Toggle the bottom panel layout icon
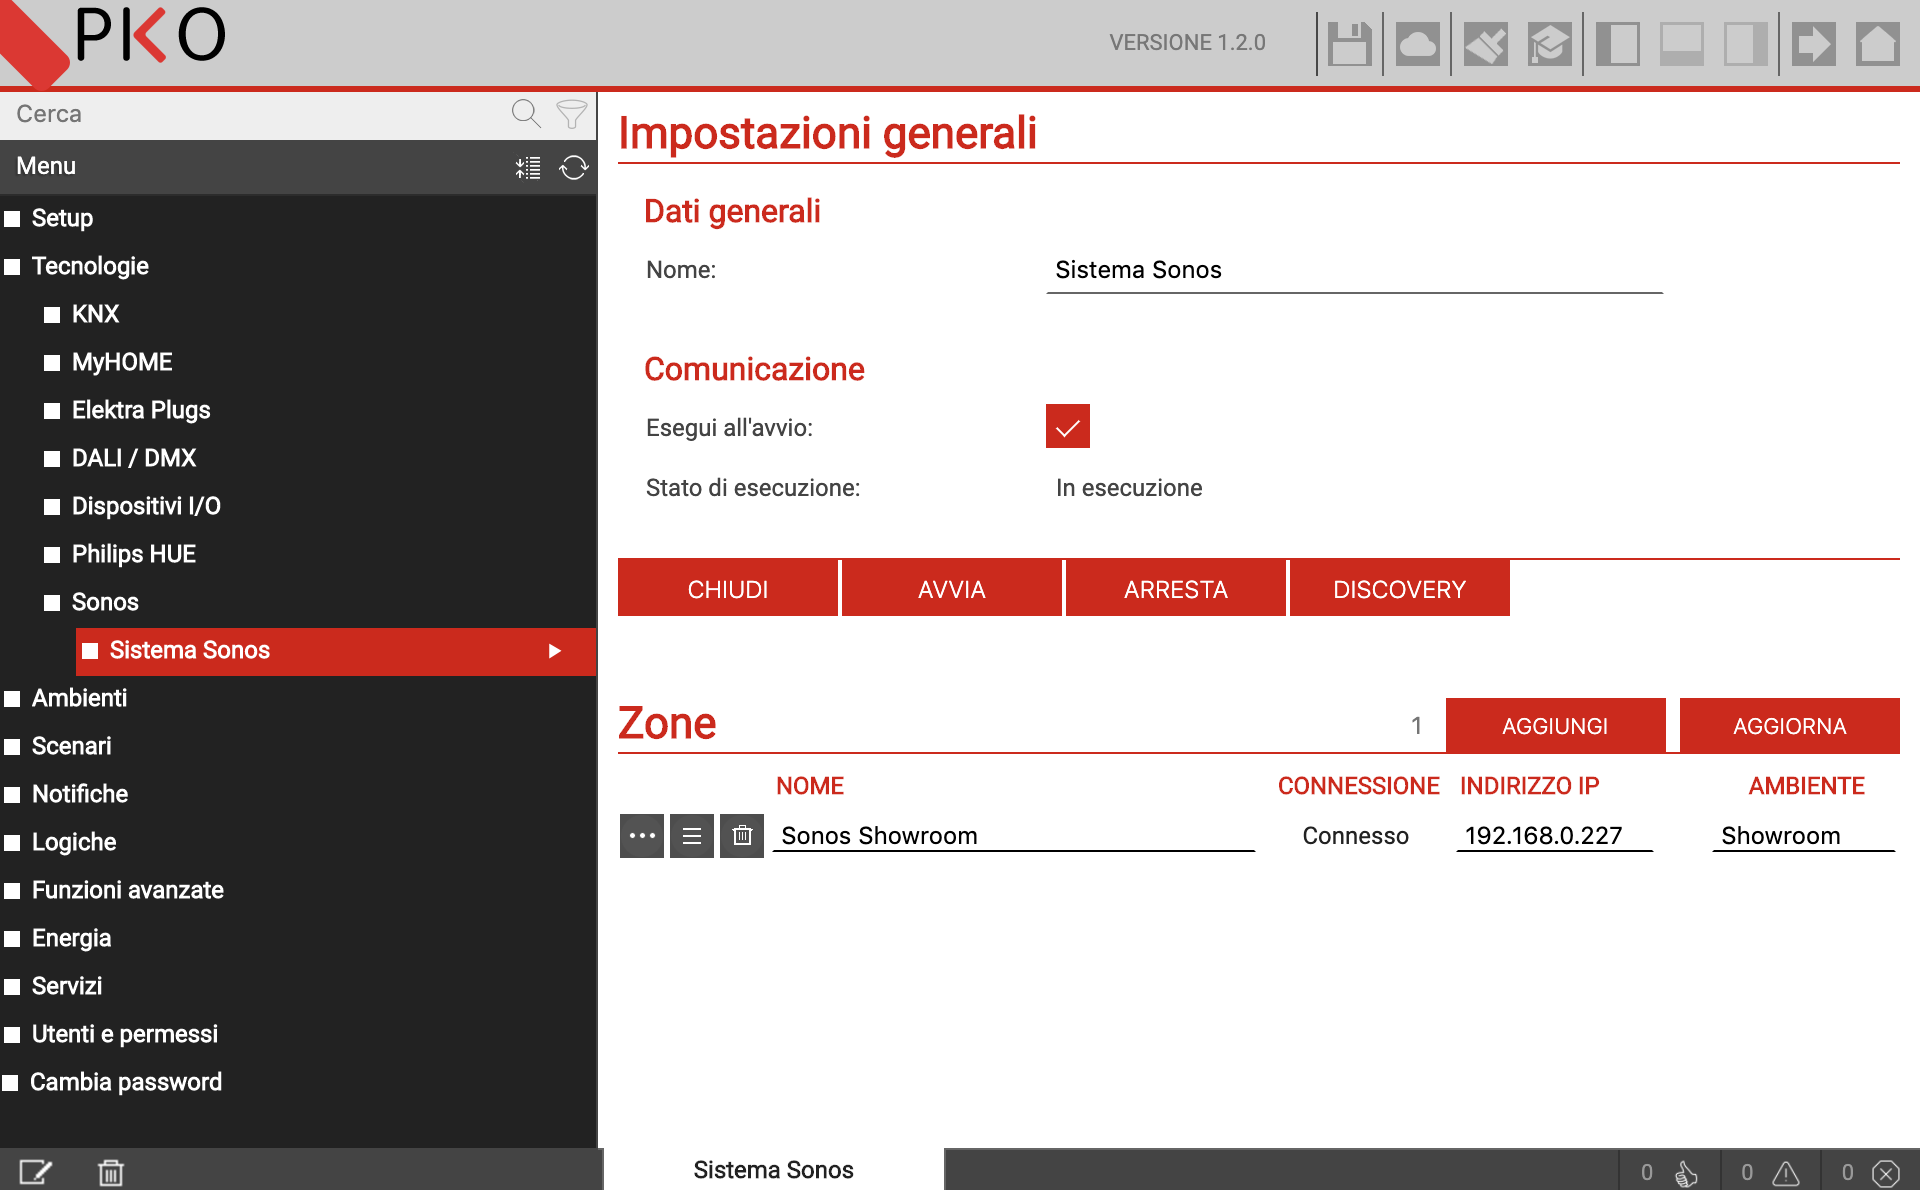The width and height of the screenshot is (1920, 1190). click(1681, 44)
